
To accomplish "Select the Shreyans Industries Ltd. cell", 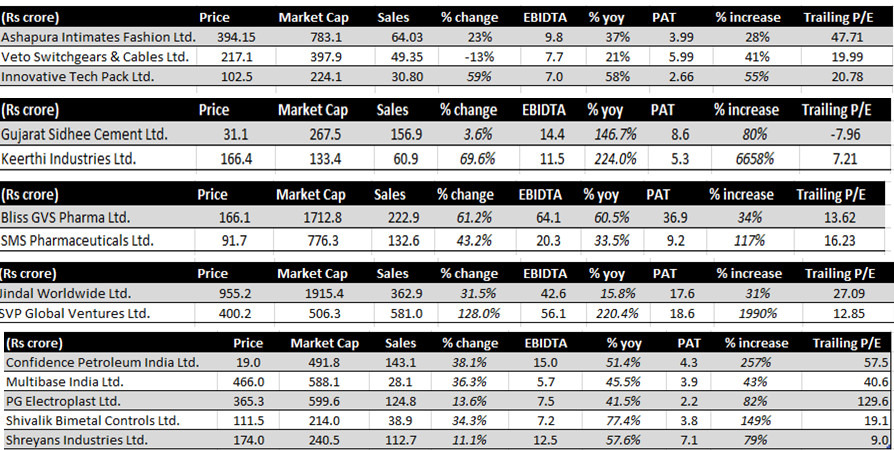I will pos(77,439).
